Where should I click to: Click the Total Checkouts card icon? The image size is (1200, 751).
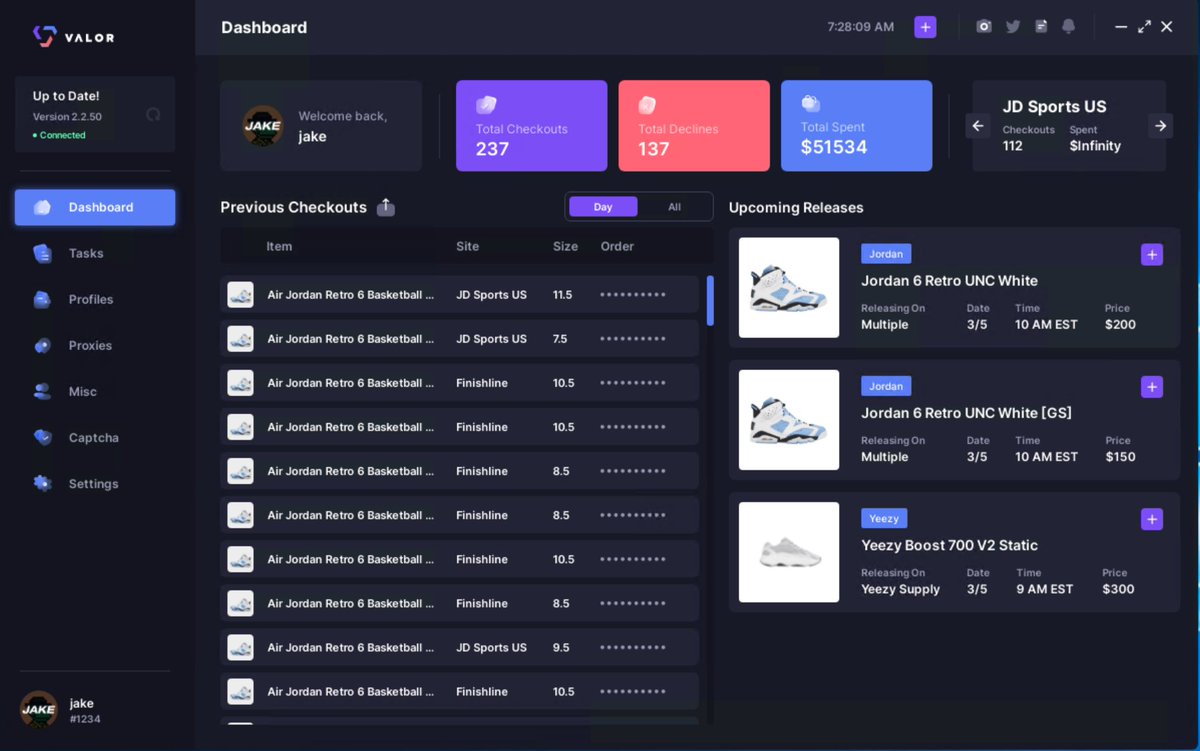pyautogui.click(x=486, y=104)
